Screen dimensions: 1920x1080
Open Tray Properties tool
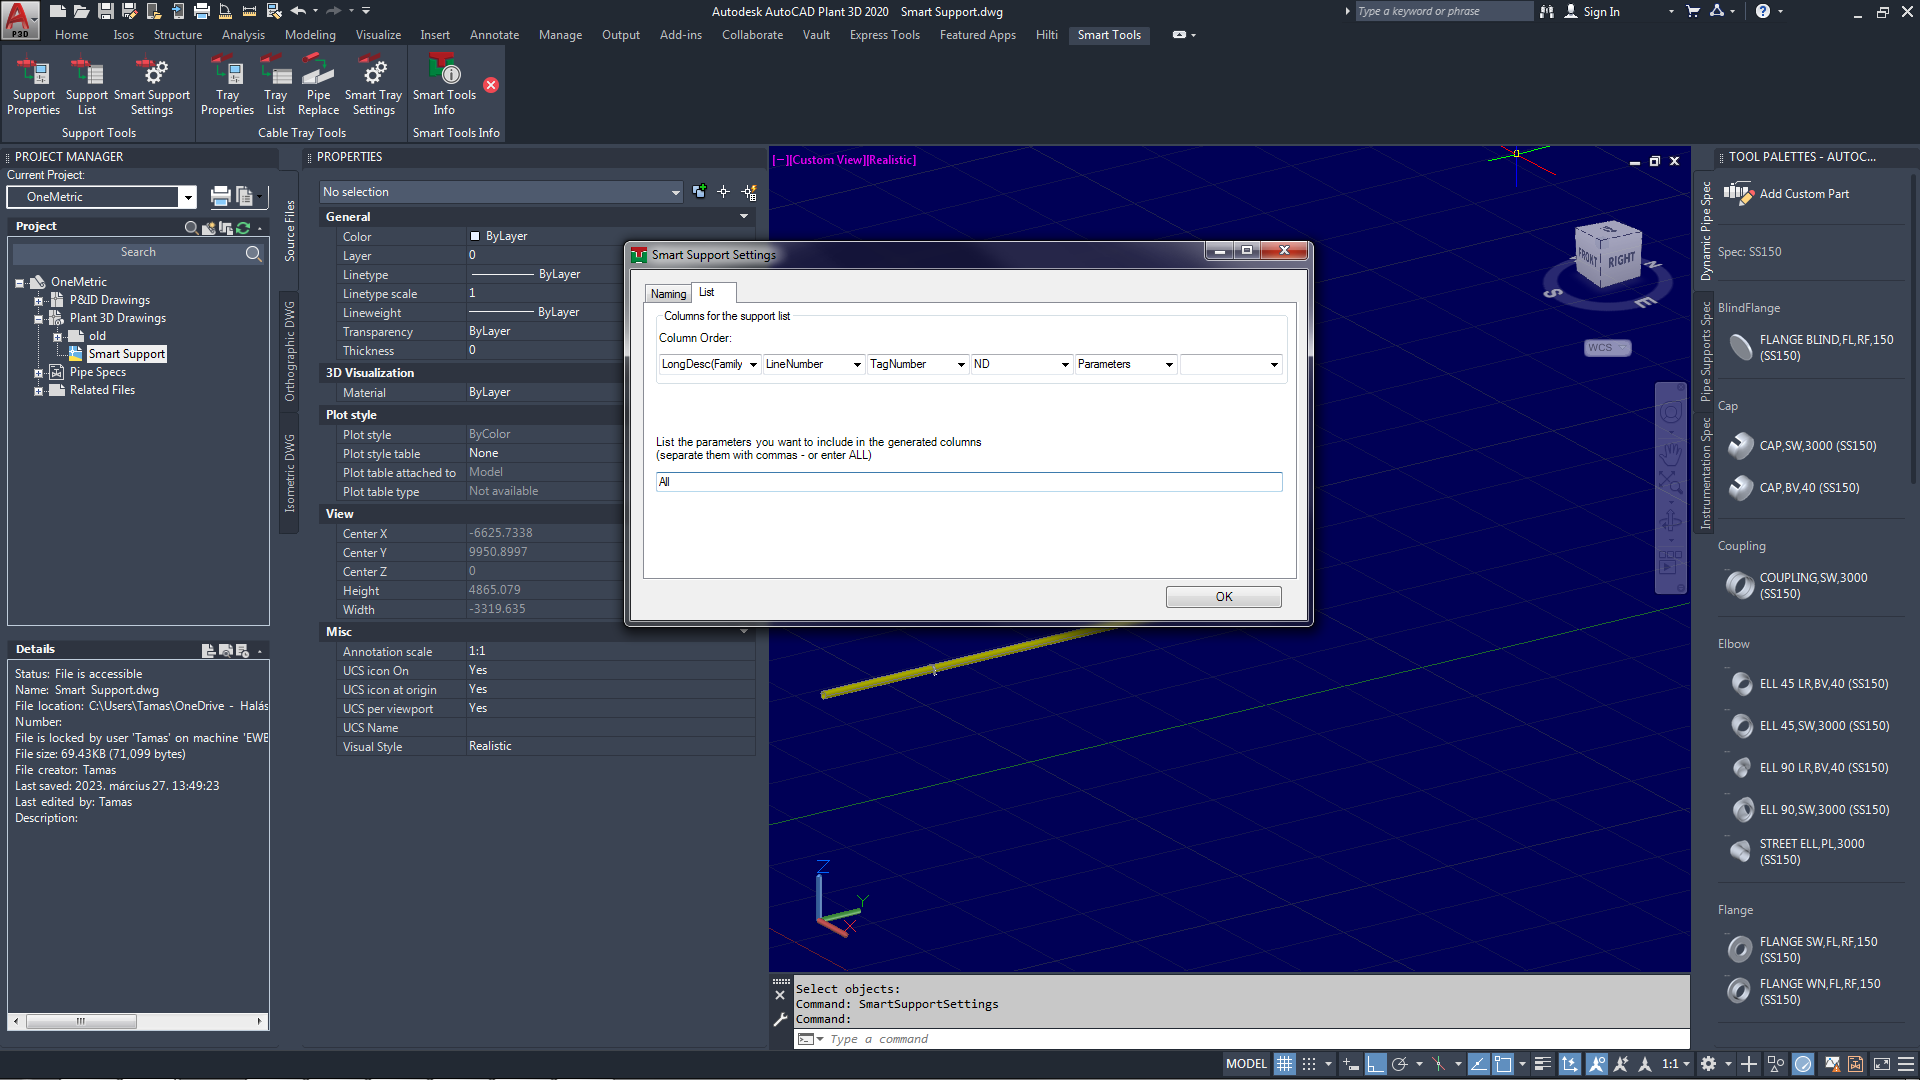click(227, 86)
